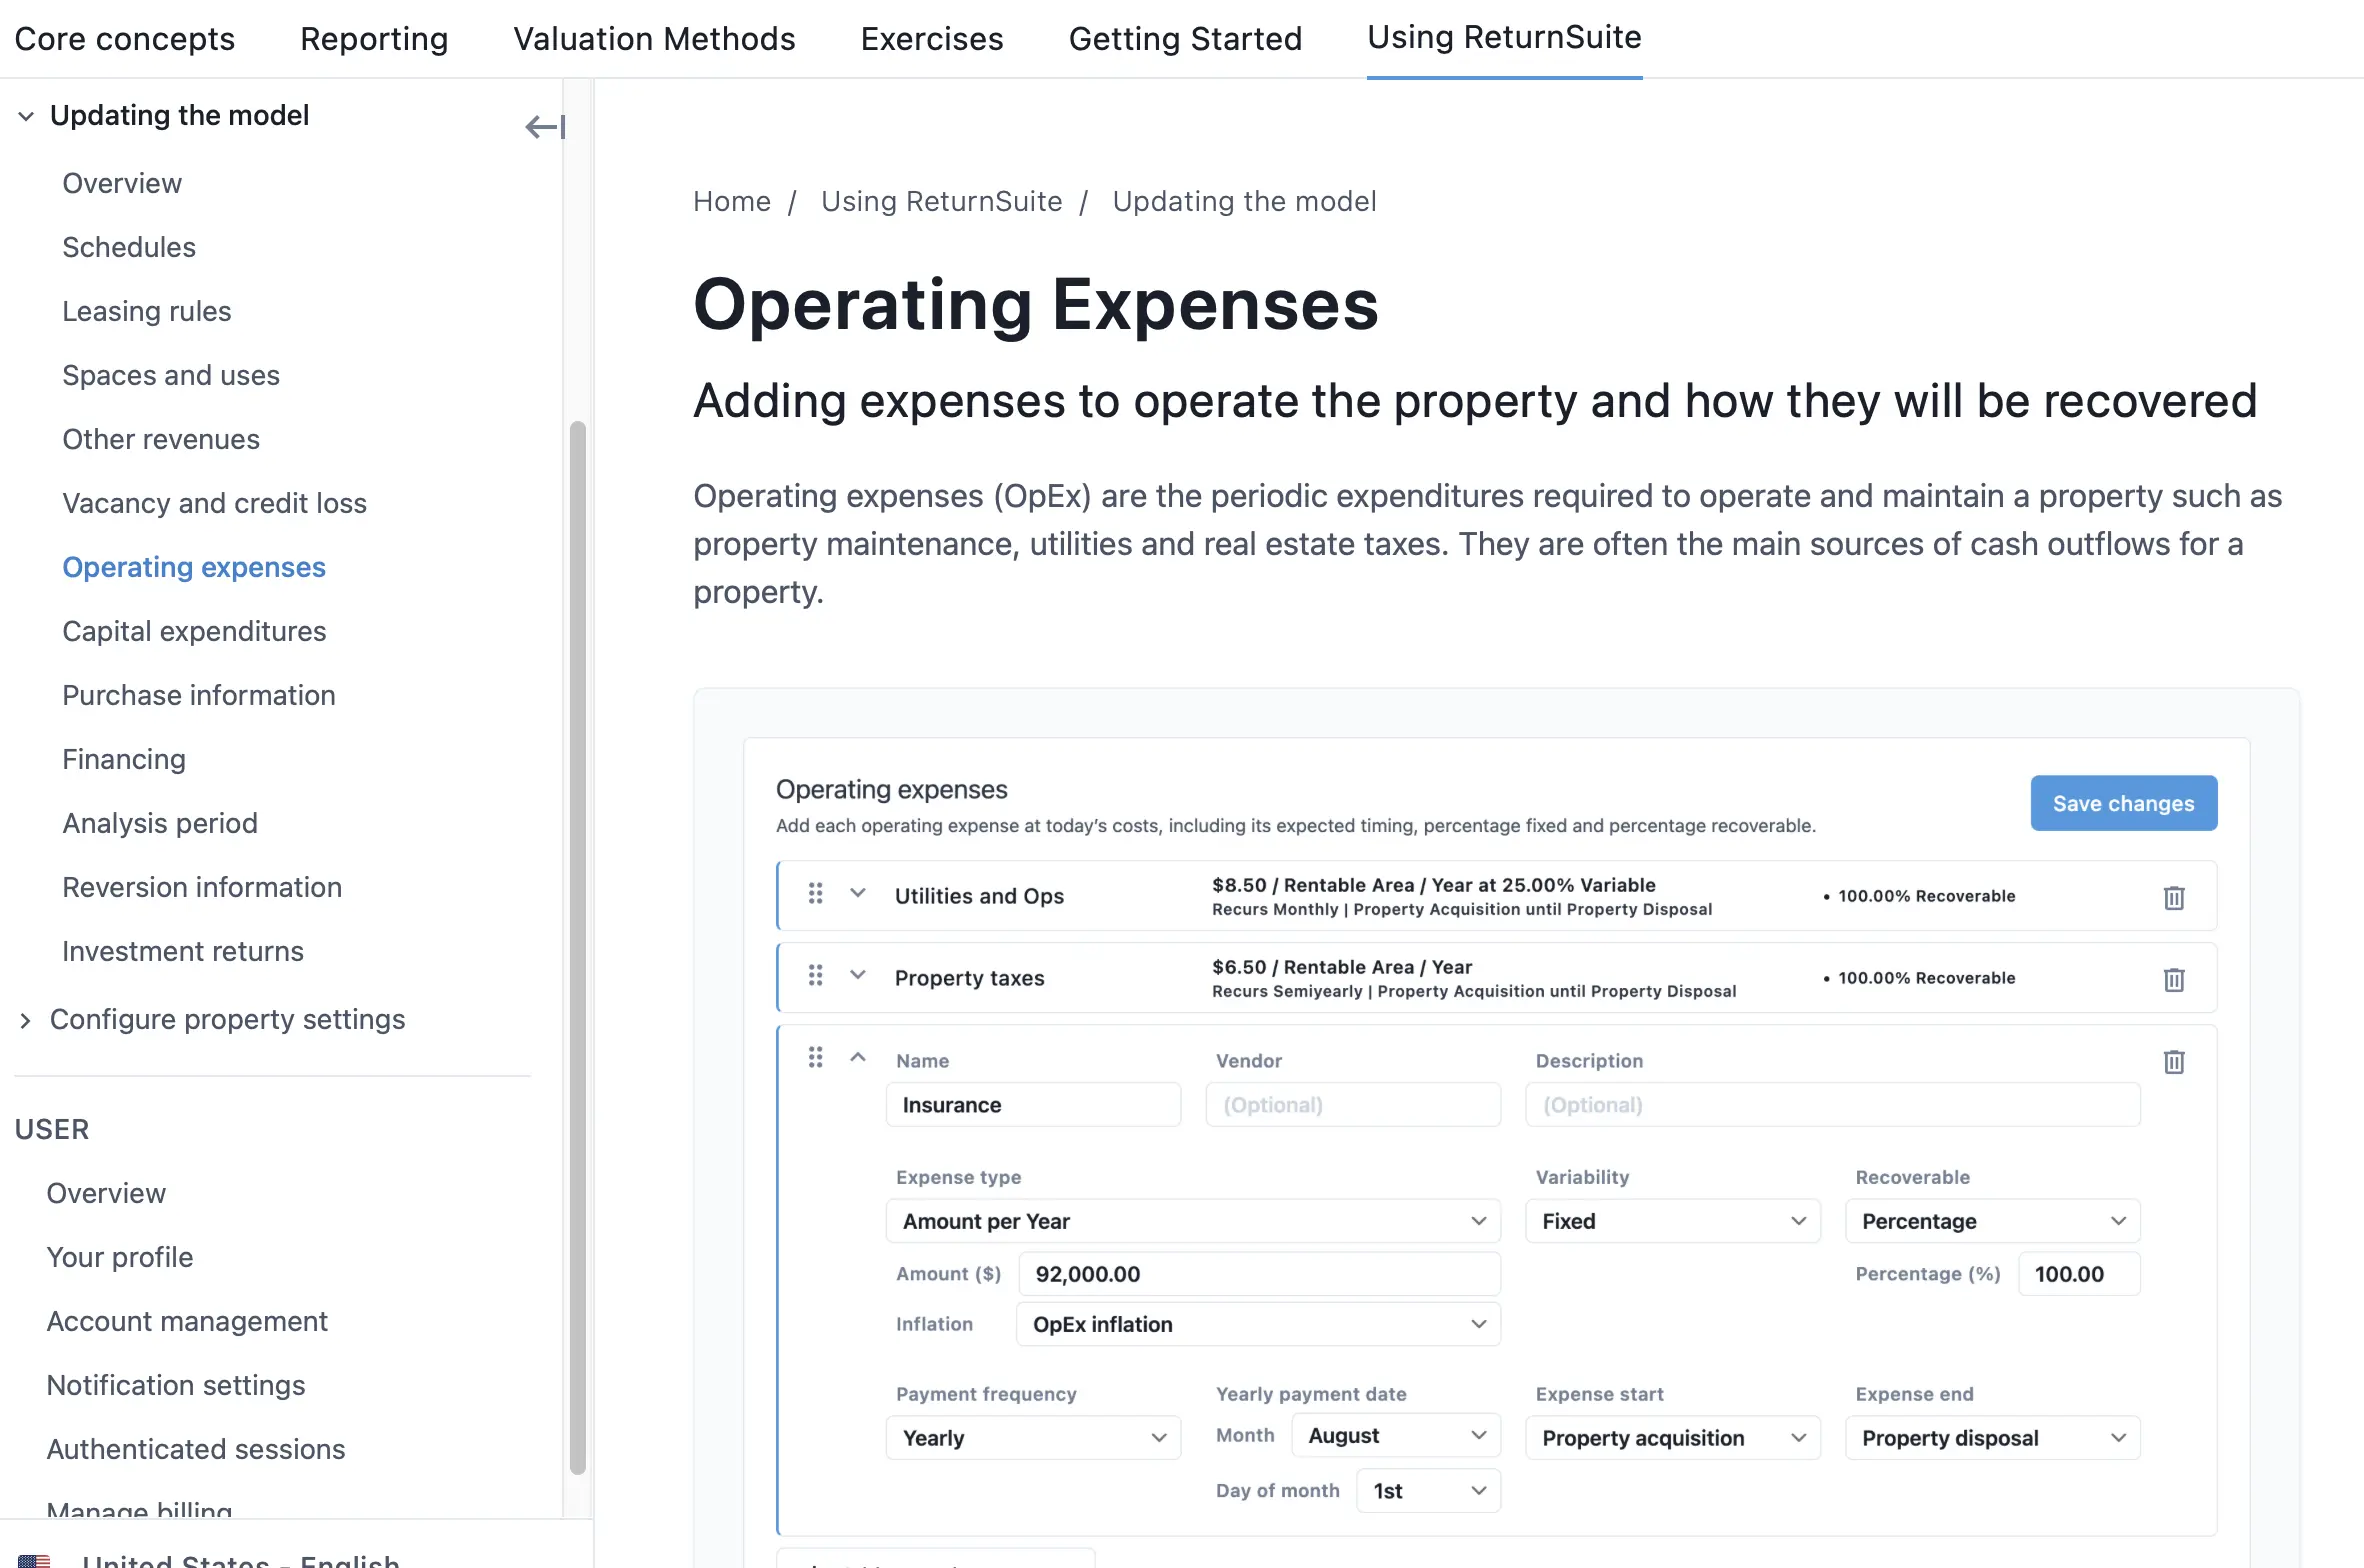Grab the drag handle for Property taxes
Screen dimensions: 2364x1568
pyautogui.click(x=816, y=975)
